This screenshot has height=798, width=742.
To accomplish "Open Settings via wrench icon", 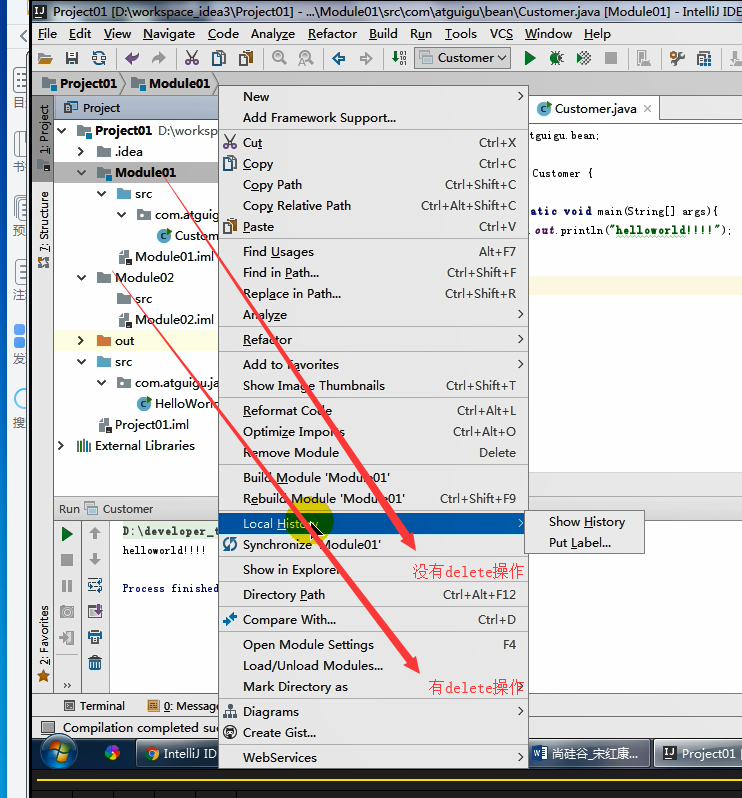I will pyautogui.click(x=677, y=59).
